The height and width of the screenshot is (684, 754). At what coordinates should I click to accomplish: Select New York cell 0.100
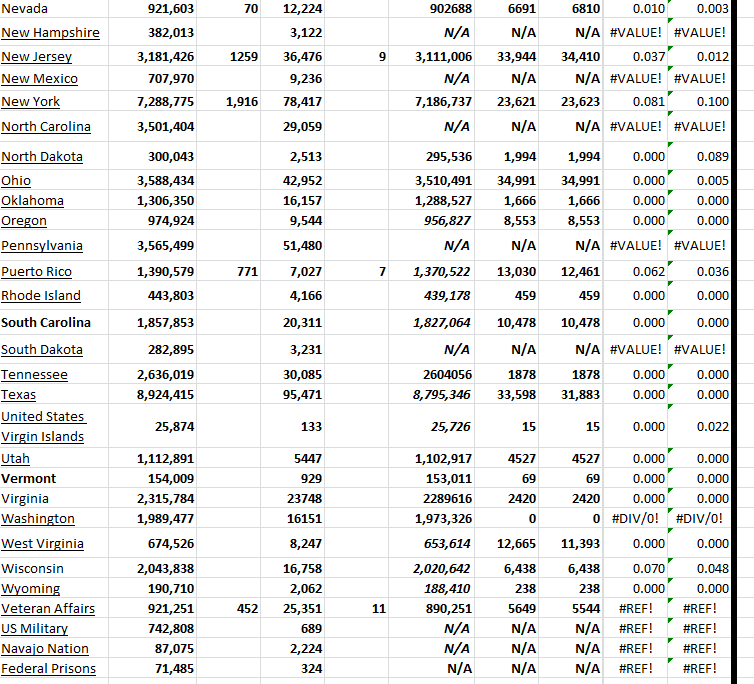[x=700, y=102]
